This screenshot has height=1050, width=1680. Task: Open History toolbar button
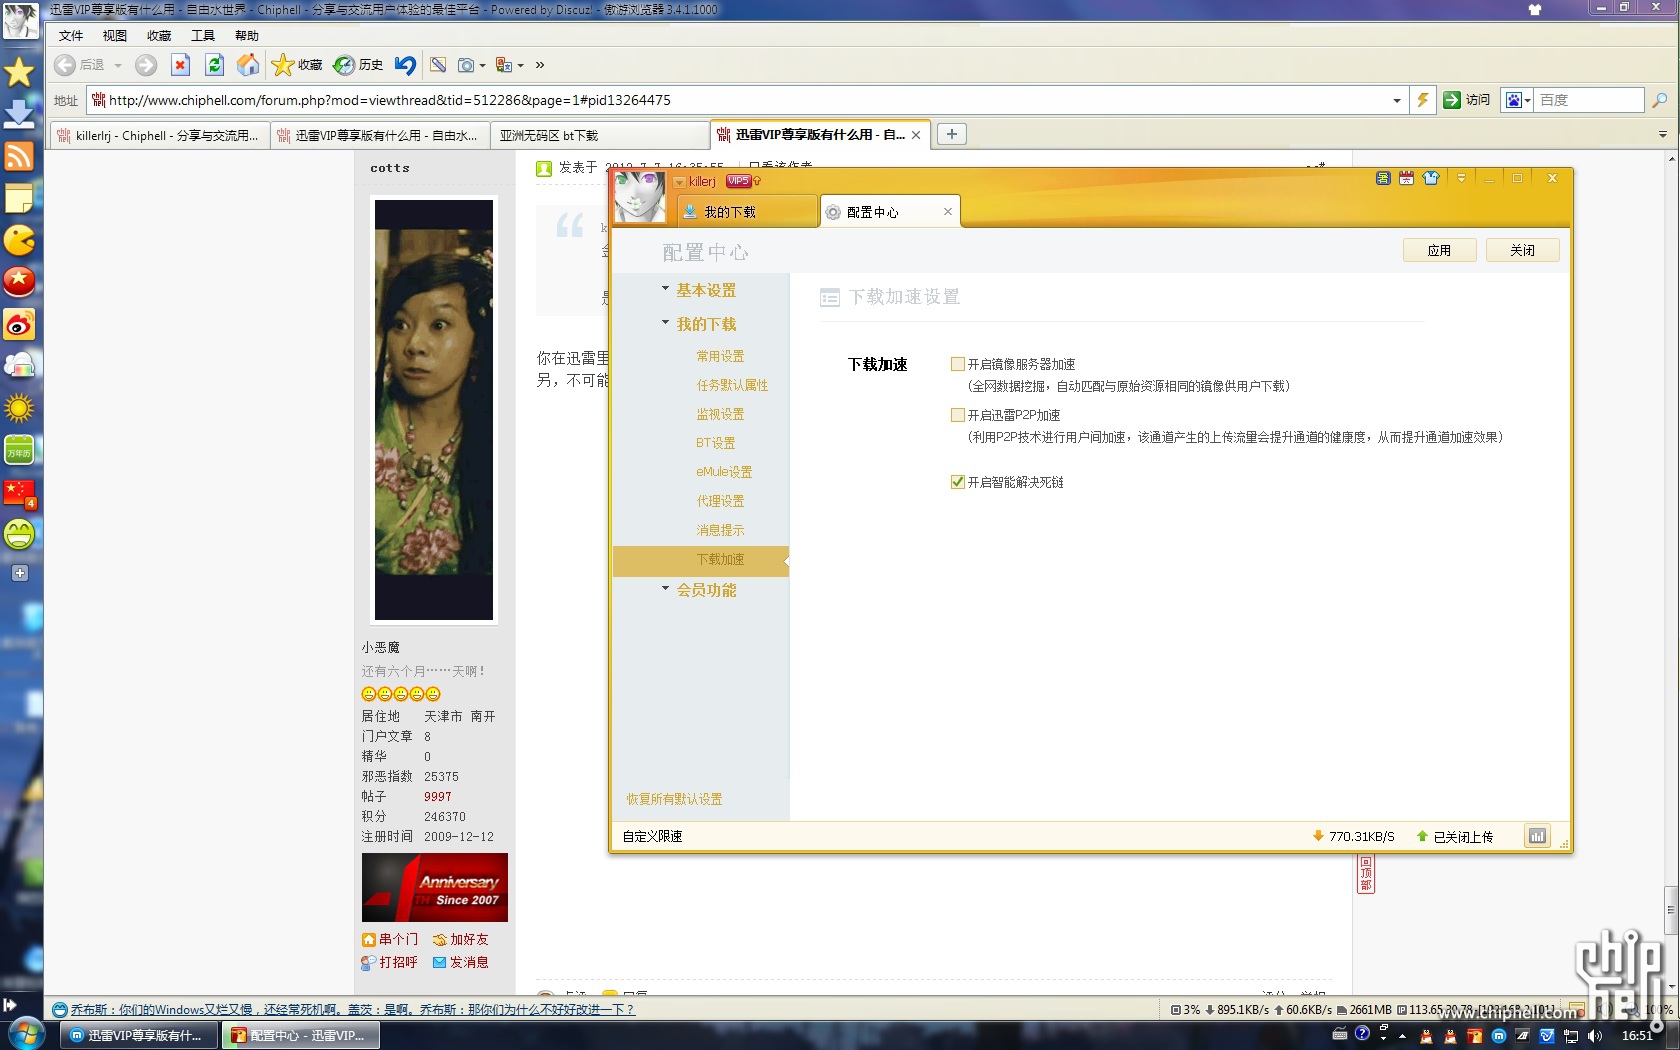click(358, 65)
